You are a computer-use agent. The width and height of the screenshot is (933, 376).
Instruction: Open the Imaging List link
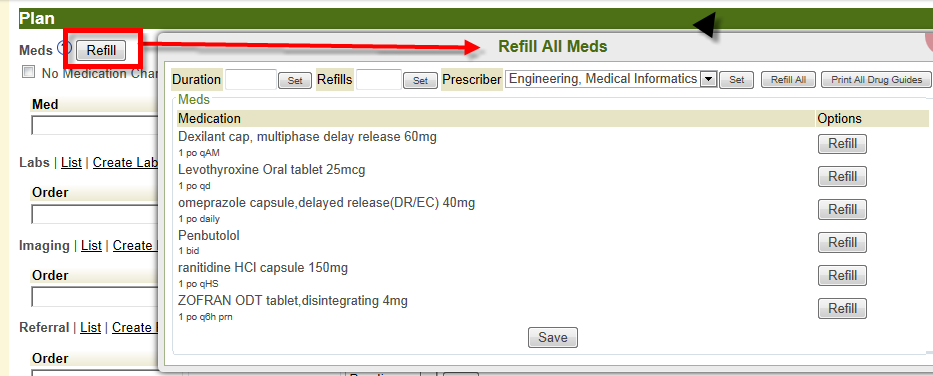[91, 245]
